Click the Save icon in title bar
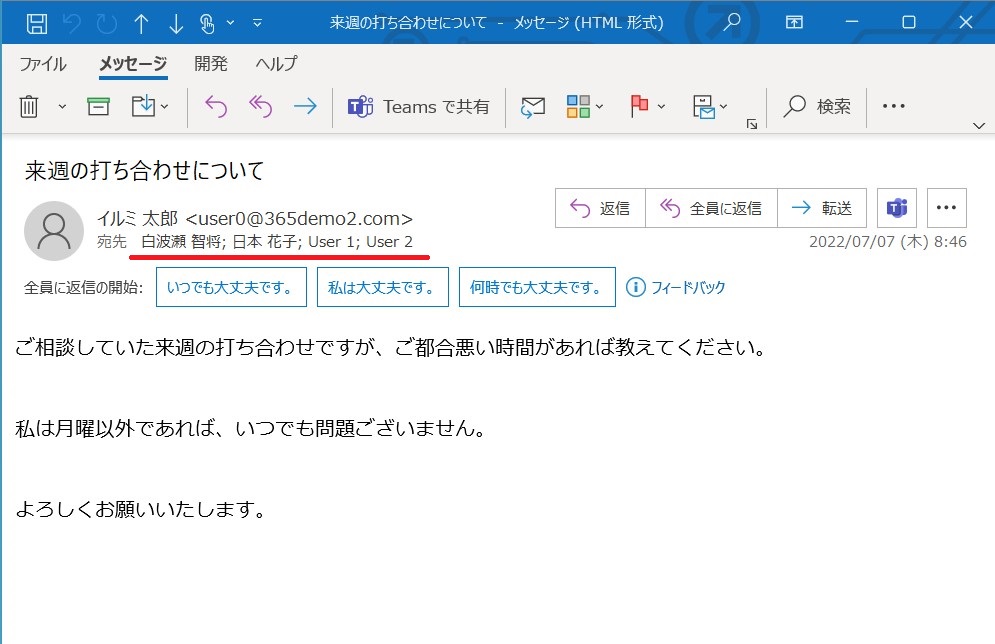Viewport: 995px width, 644px height. (37, 23)
